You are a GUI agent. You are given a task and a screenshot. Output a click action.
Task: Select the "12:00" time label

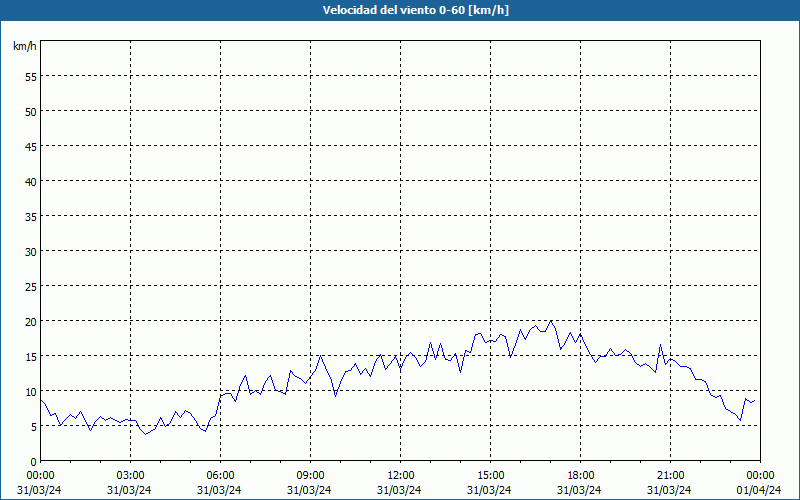pyautogui.click(x=401, y=476)
